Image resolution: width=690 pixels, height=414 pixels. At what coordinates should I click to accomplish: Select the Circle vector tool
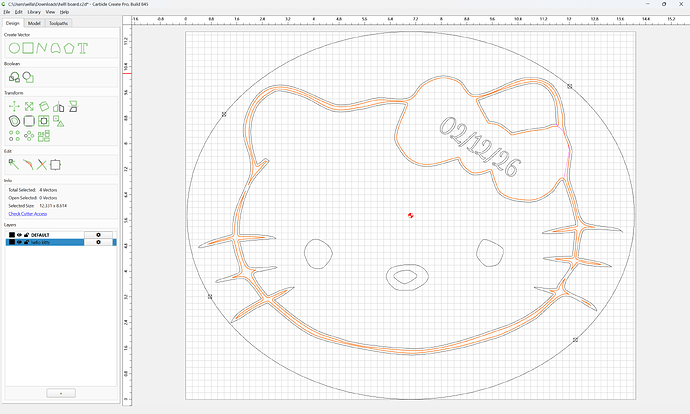click(14, 48)
